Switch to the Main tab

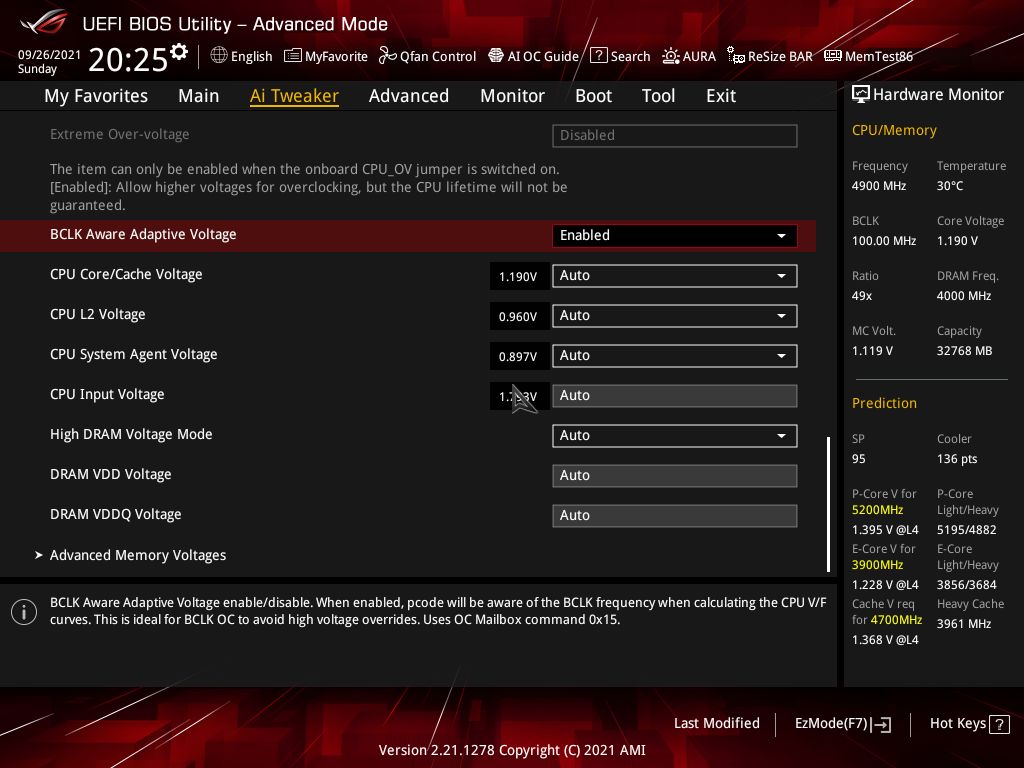(199, 96)
